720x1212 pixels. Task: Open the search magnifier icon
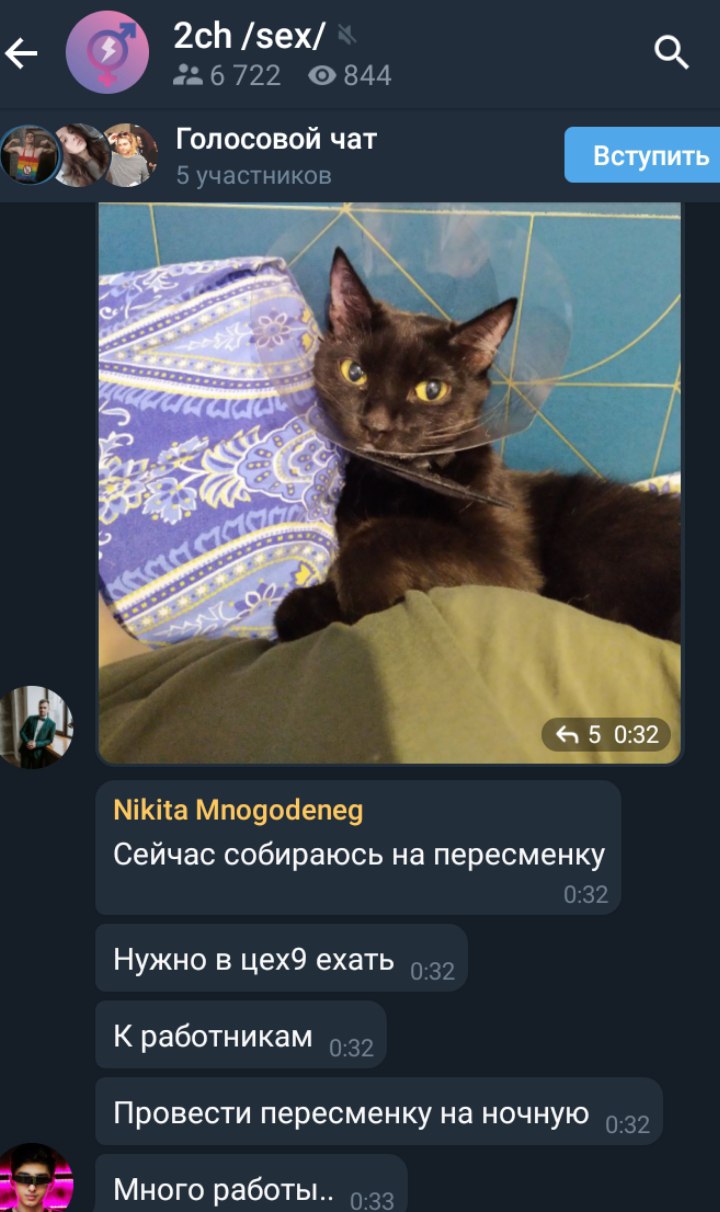point(672,51)
